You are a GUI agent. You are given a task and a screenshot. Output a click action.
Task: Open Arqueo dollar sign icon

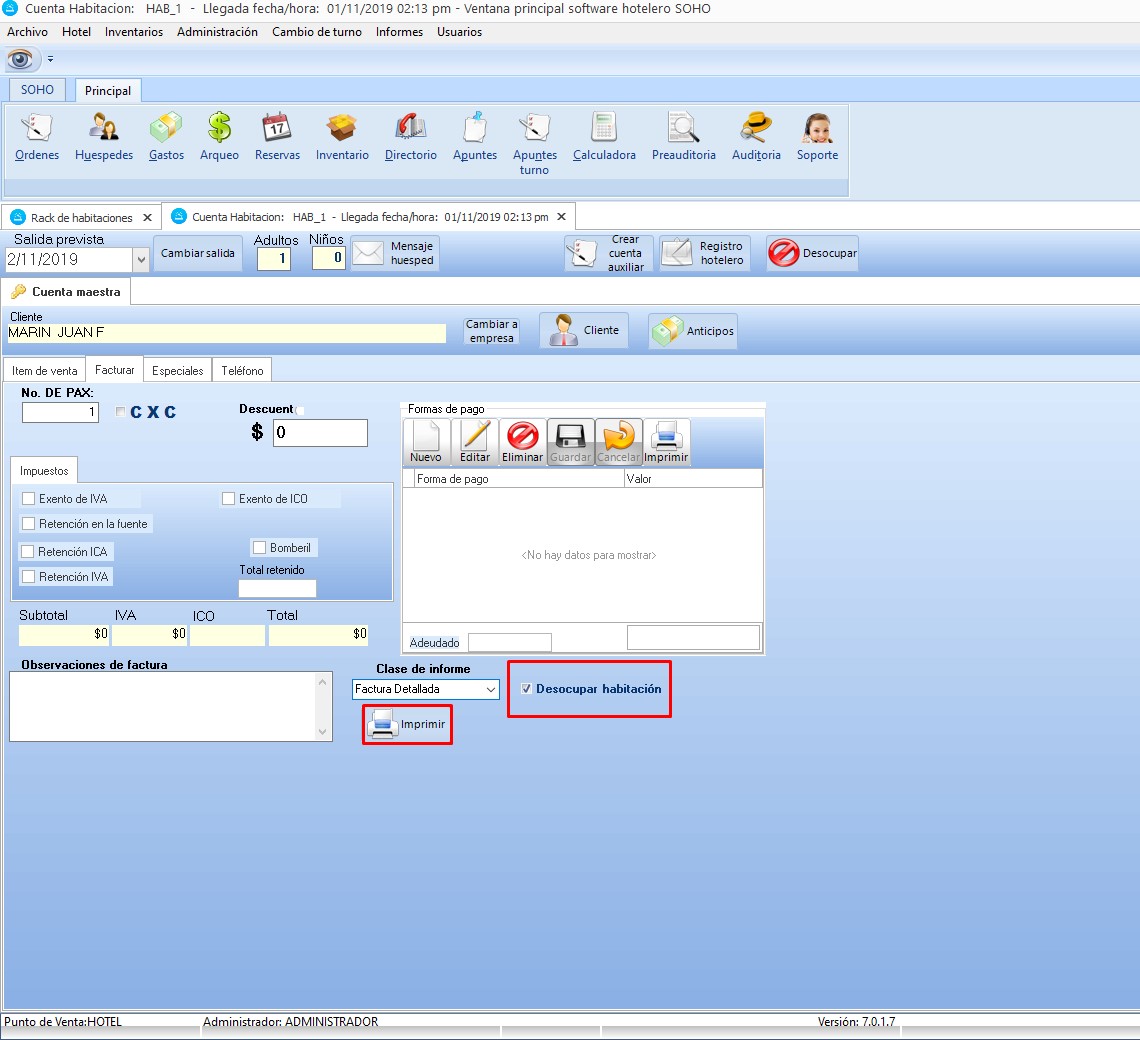coord(219,137)
